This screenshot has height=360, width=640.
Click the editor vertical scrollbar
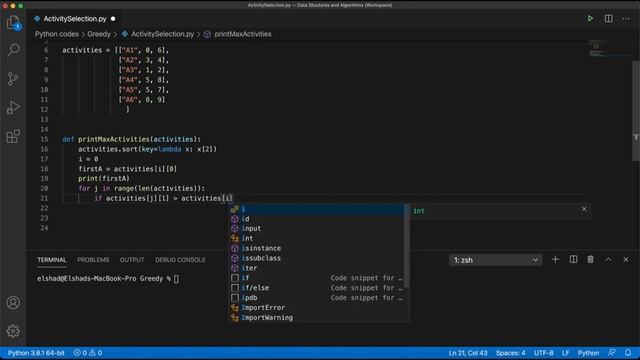(x=636, y=110)
